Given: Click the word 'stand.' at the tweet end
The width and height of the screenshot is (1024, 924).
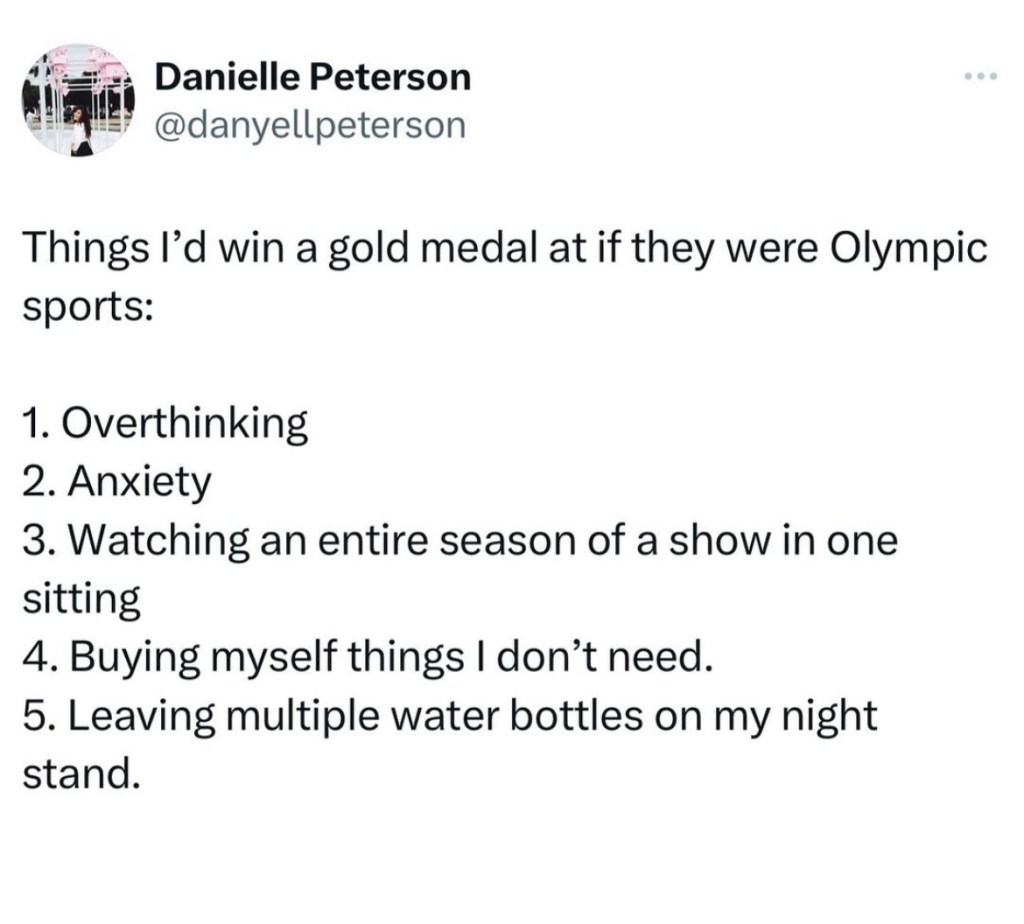Looking at the screenshot, I should [x=77, y=774].
